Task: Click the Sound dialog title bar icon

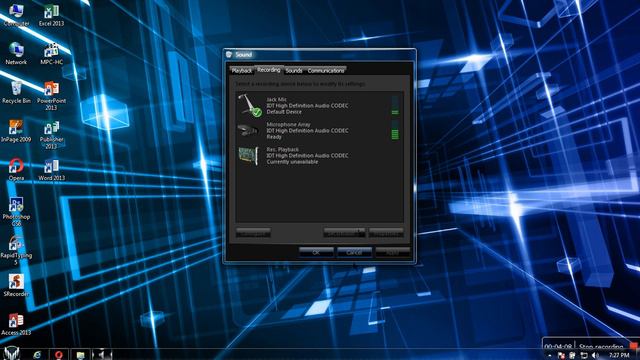Action: click(229, 55)
